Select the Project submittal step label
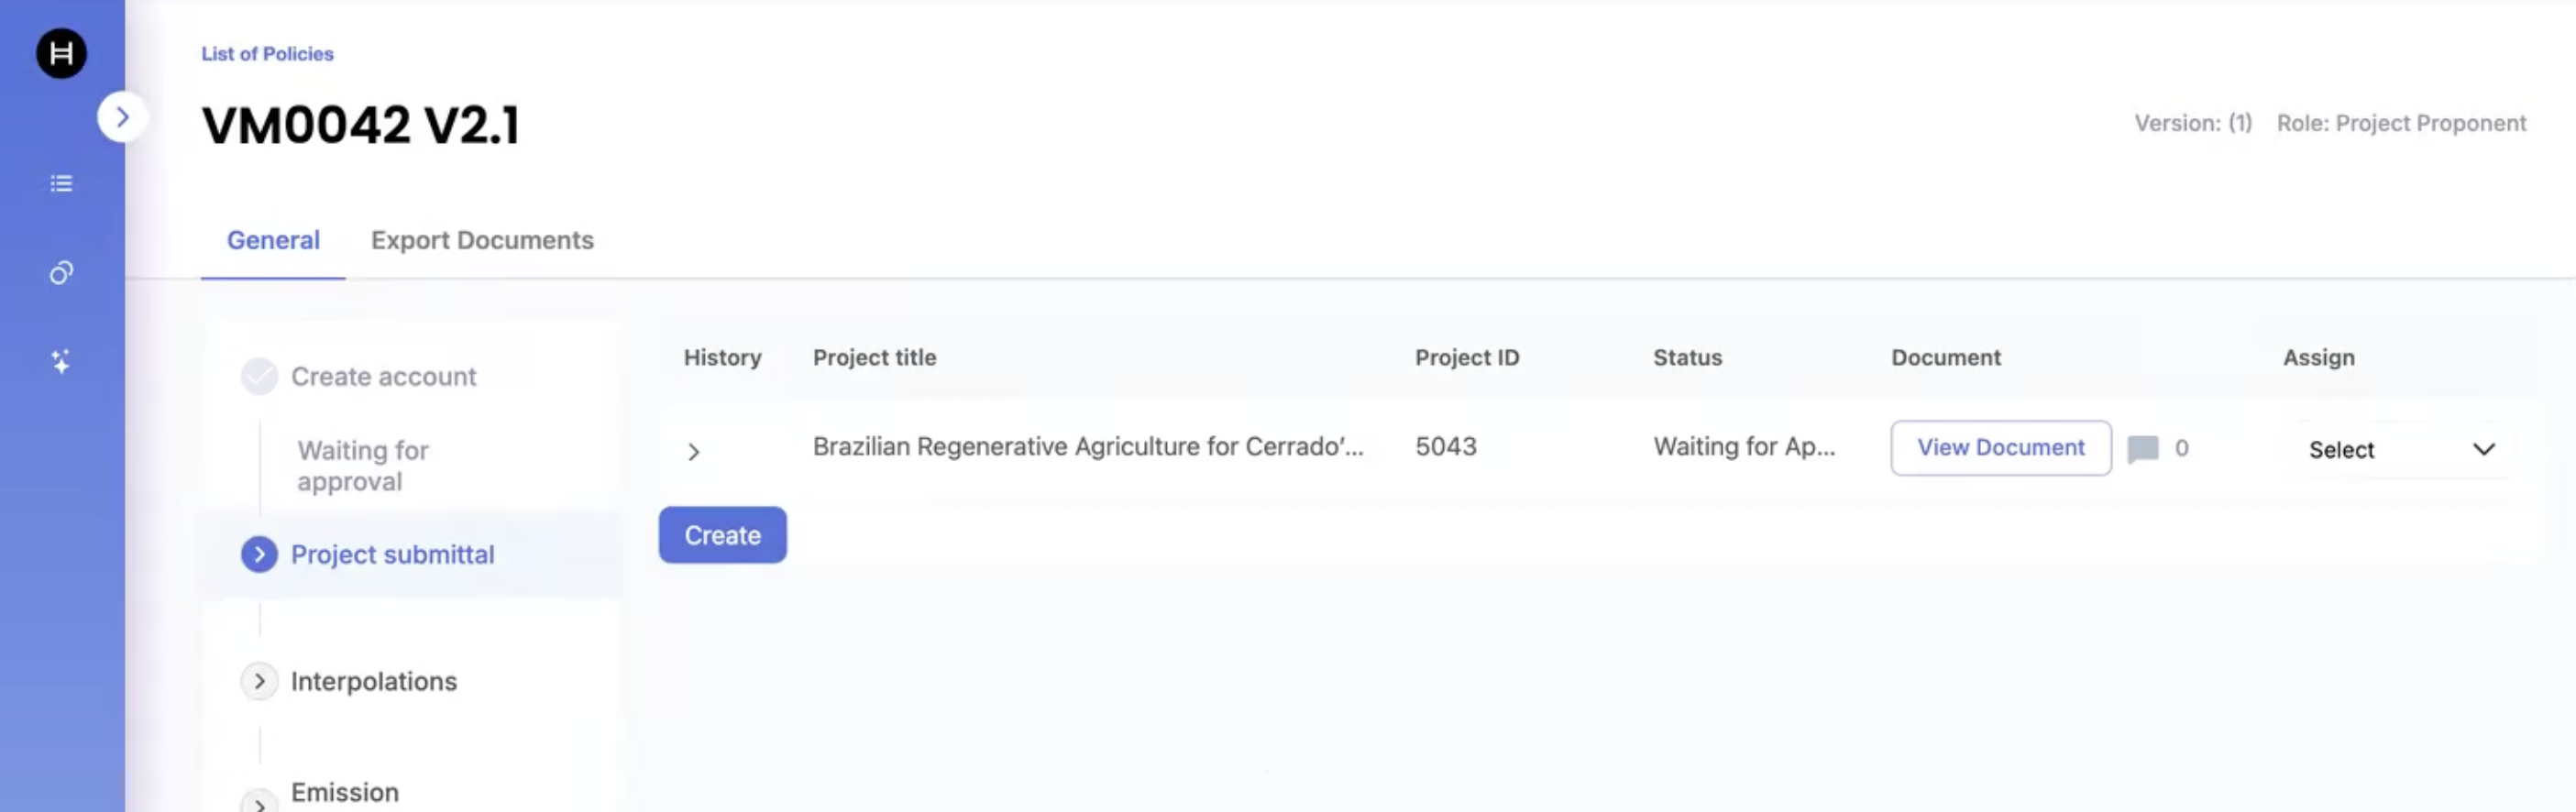The image size is (2576, 812). [392, 554]
